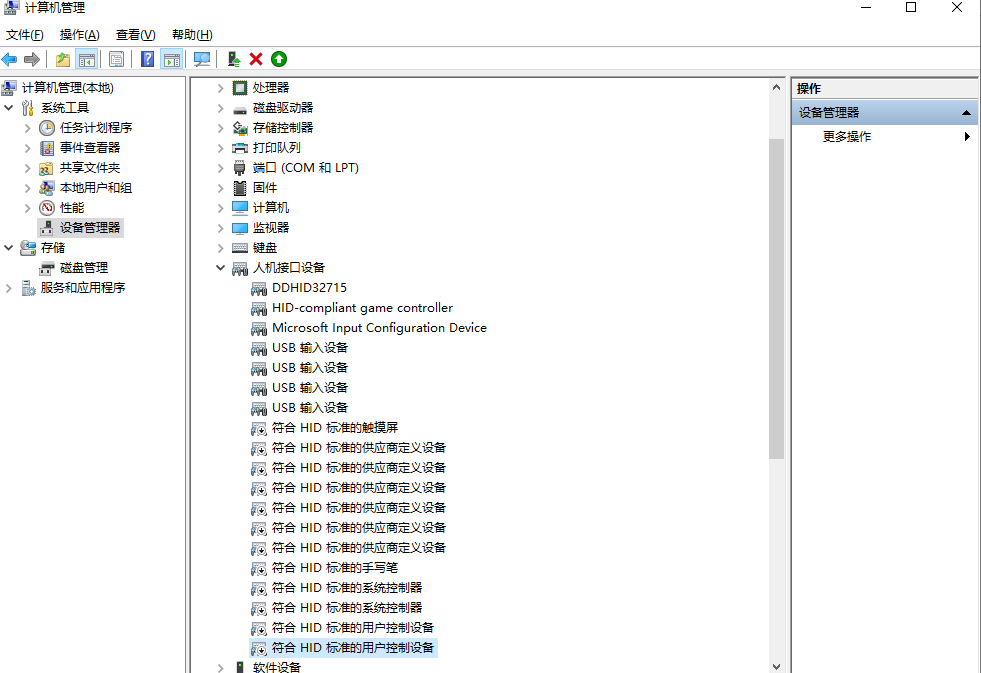
Task: Select the 磁盘驱动器 category icon
Action: (240, 109)
